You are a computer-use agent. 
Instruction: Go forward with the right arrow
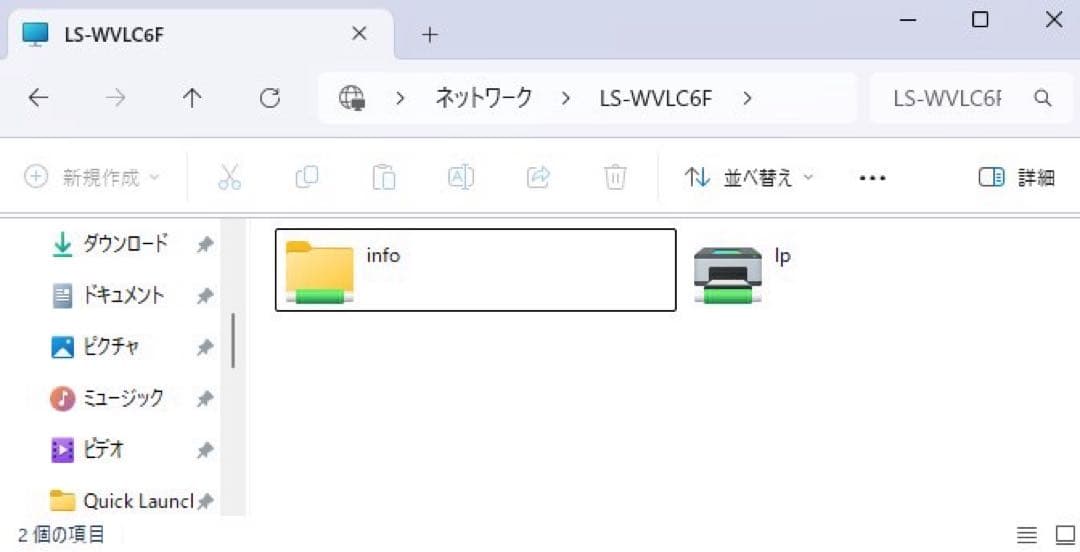tap(116, 99)
